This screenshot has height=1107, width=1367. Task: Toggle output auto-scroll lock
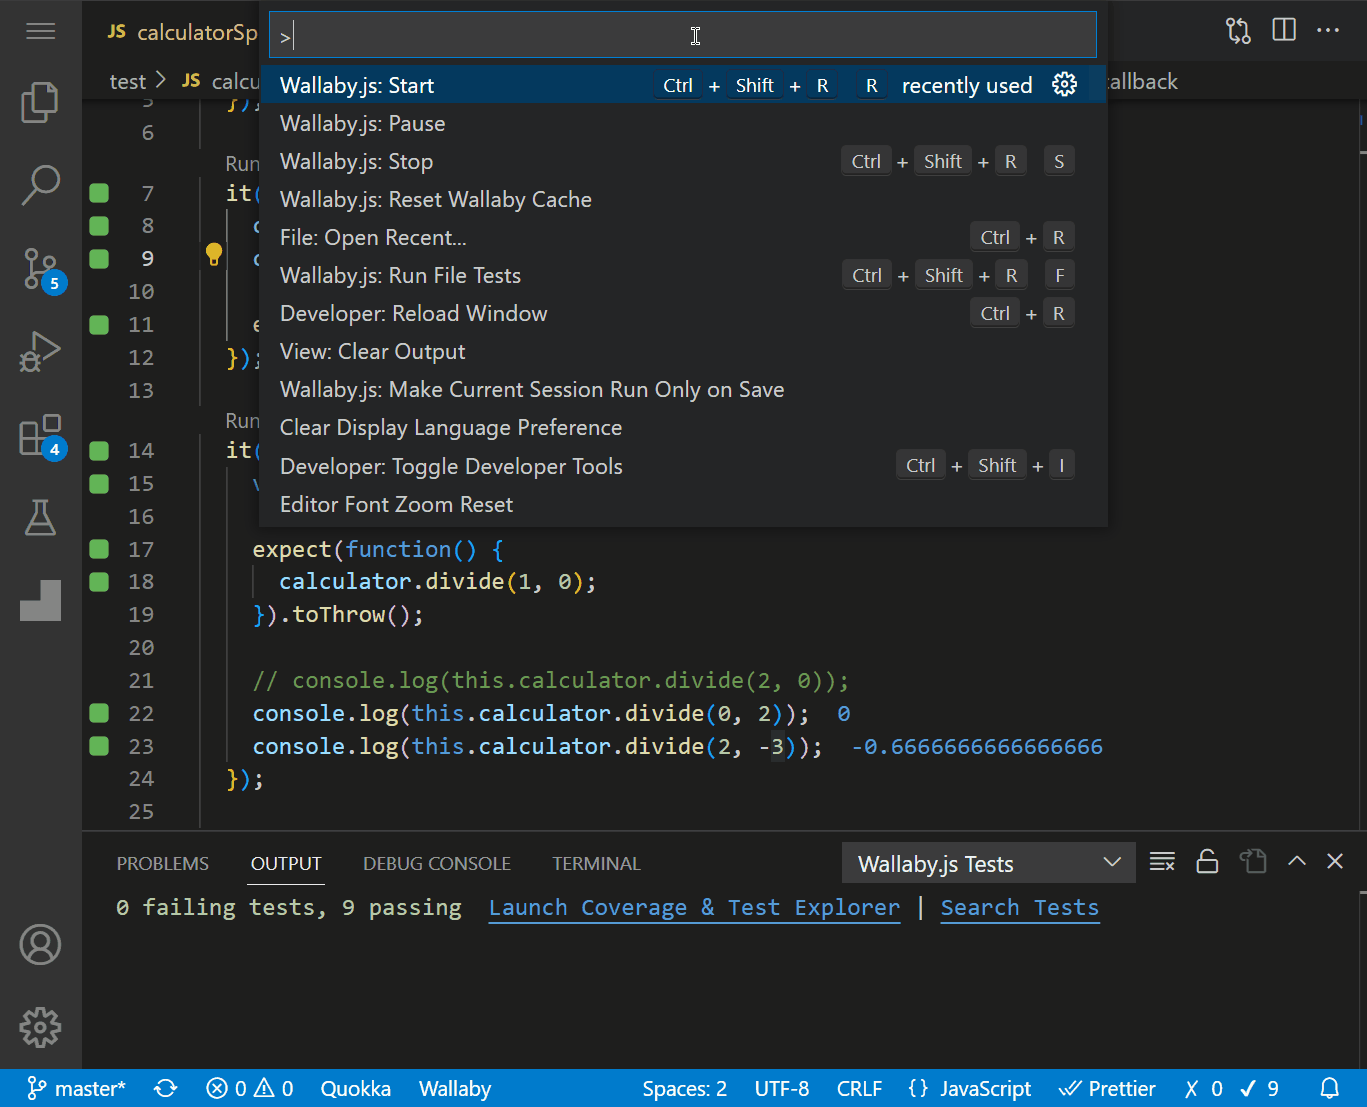[x=1207, y=861]
